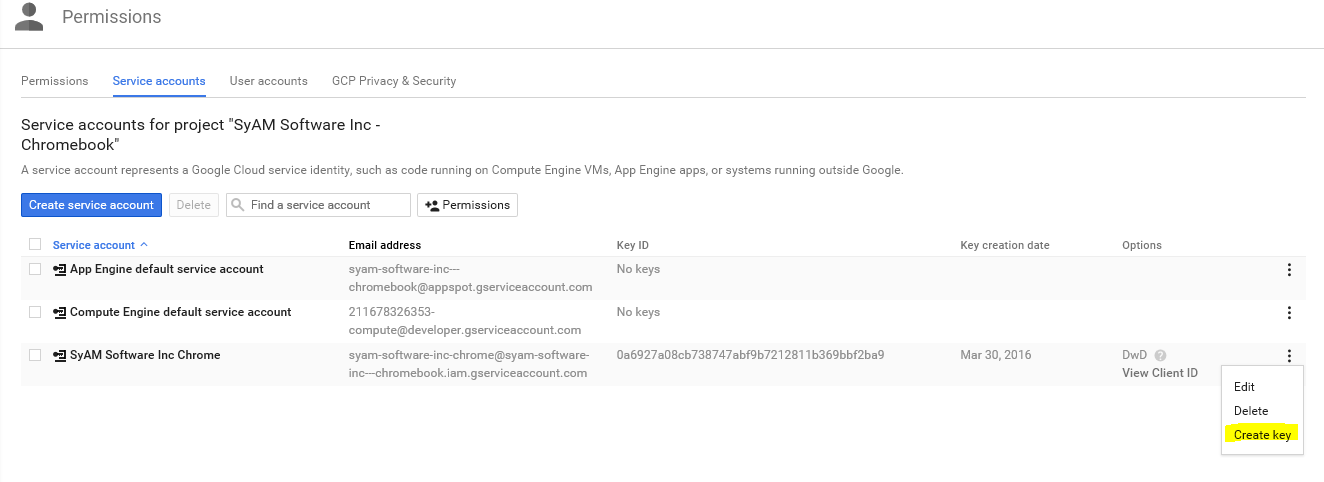Click the service account icon beside App Engine default

click(x=59, y=270)
